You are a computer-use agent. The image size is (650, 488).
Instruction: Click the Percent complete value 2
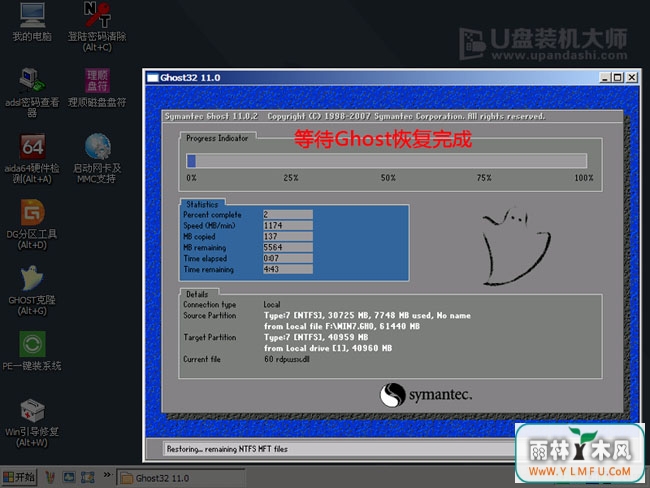(288, 214)
